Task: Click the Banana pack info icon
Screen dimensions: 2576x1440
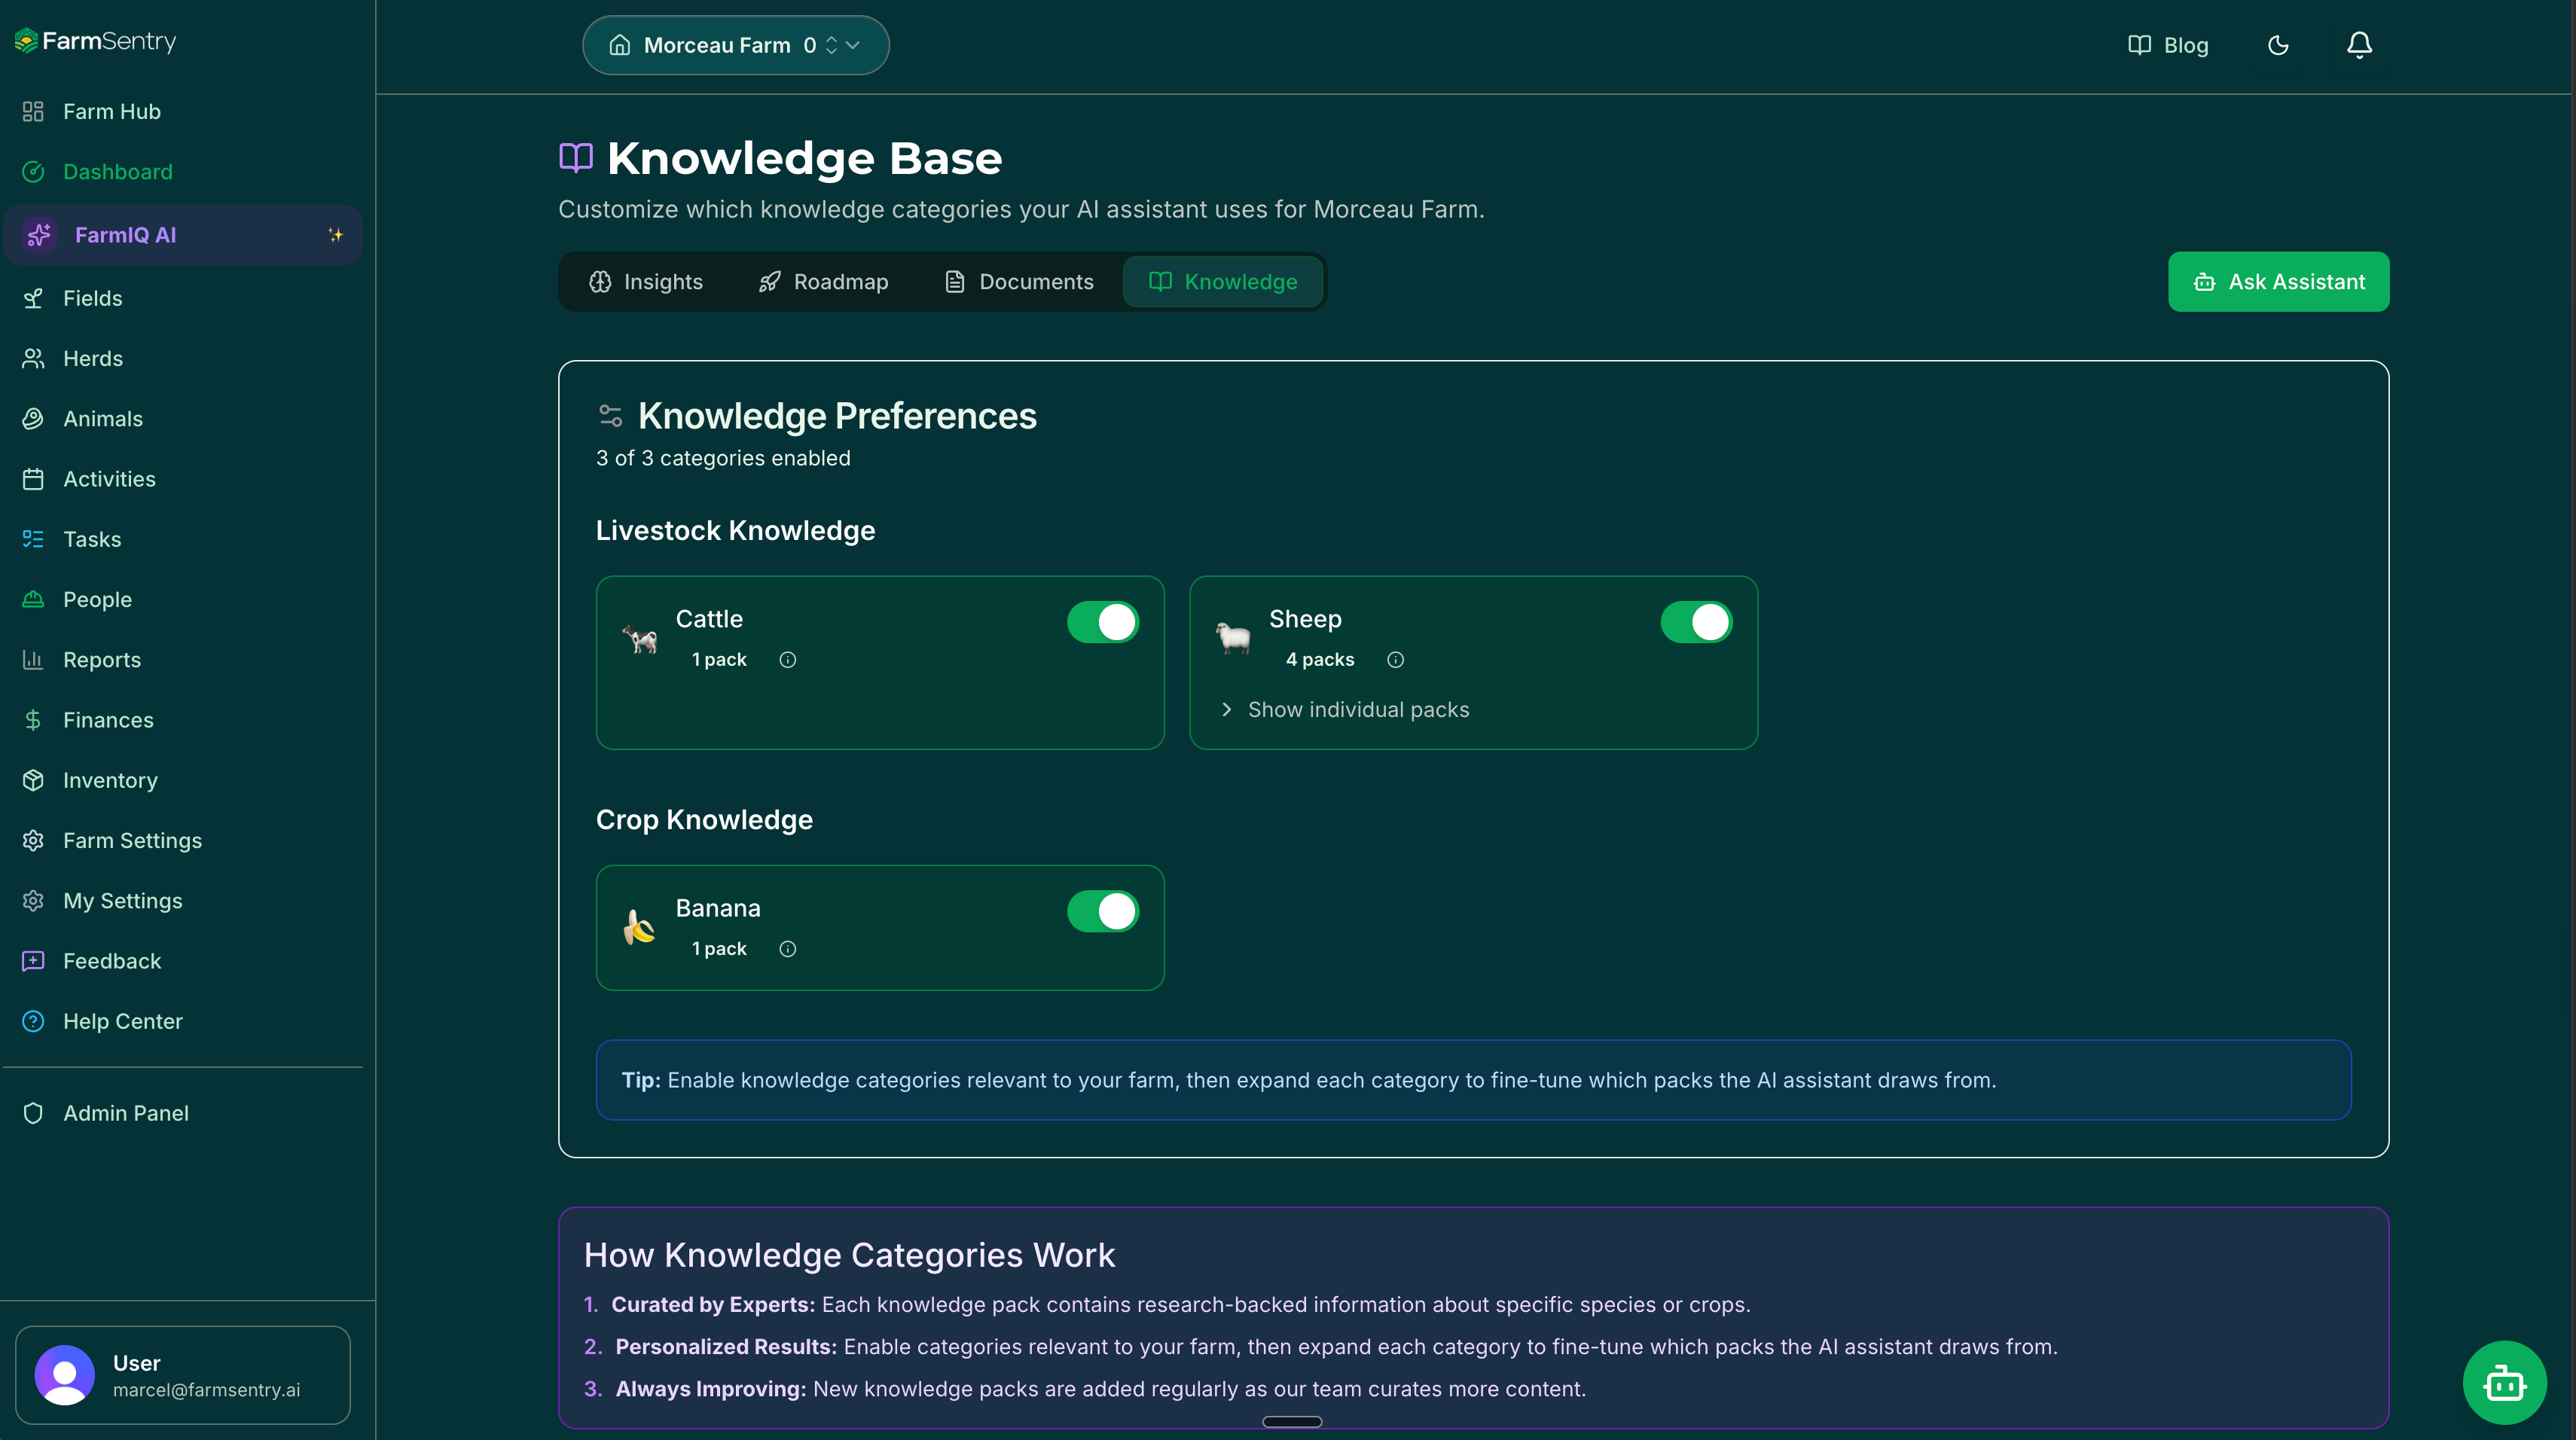Action: (x=788, y=949)
